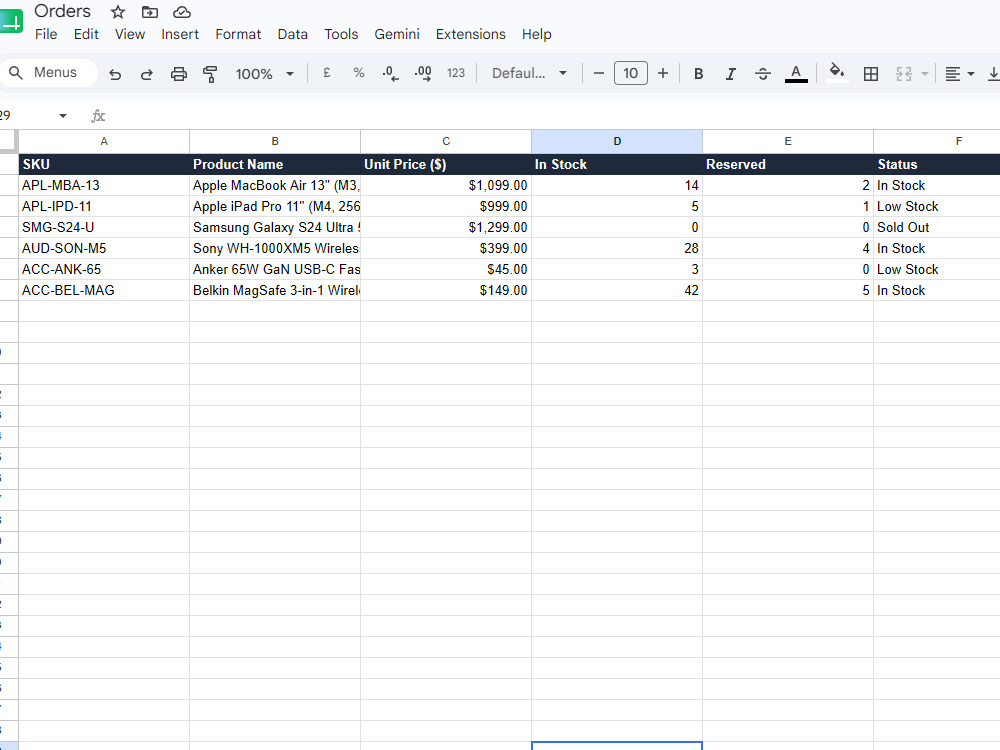Open the Insert menu

[x=180, y=34]
